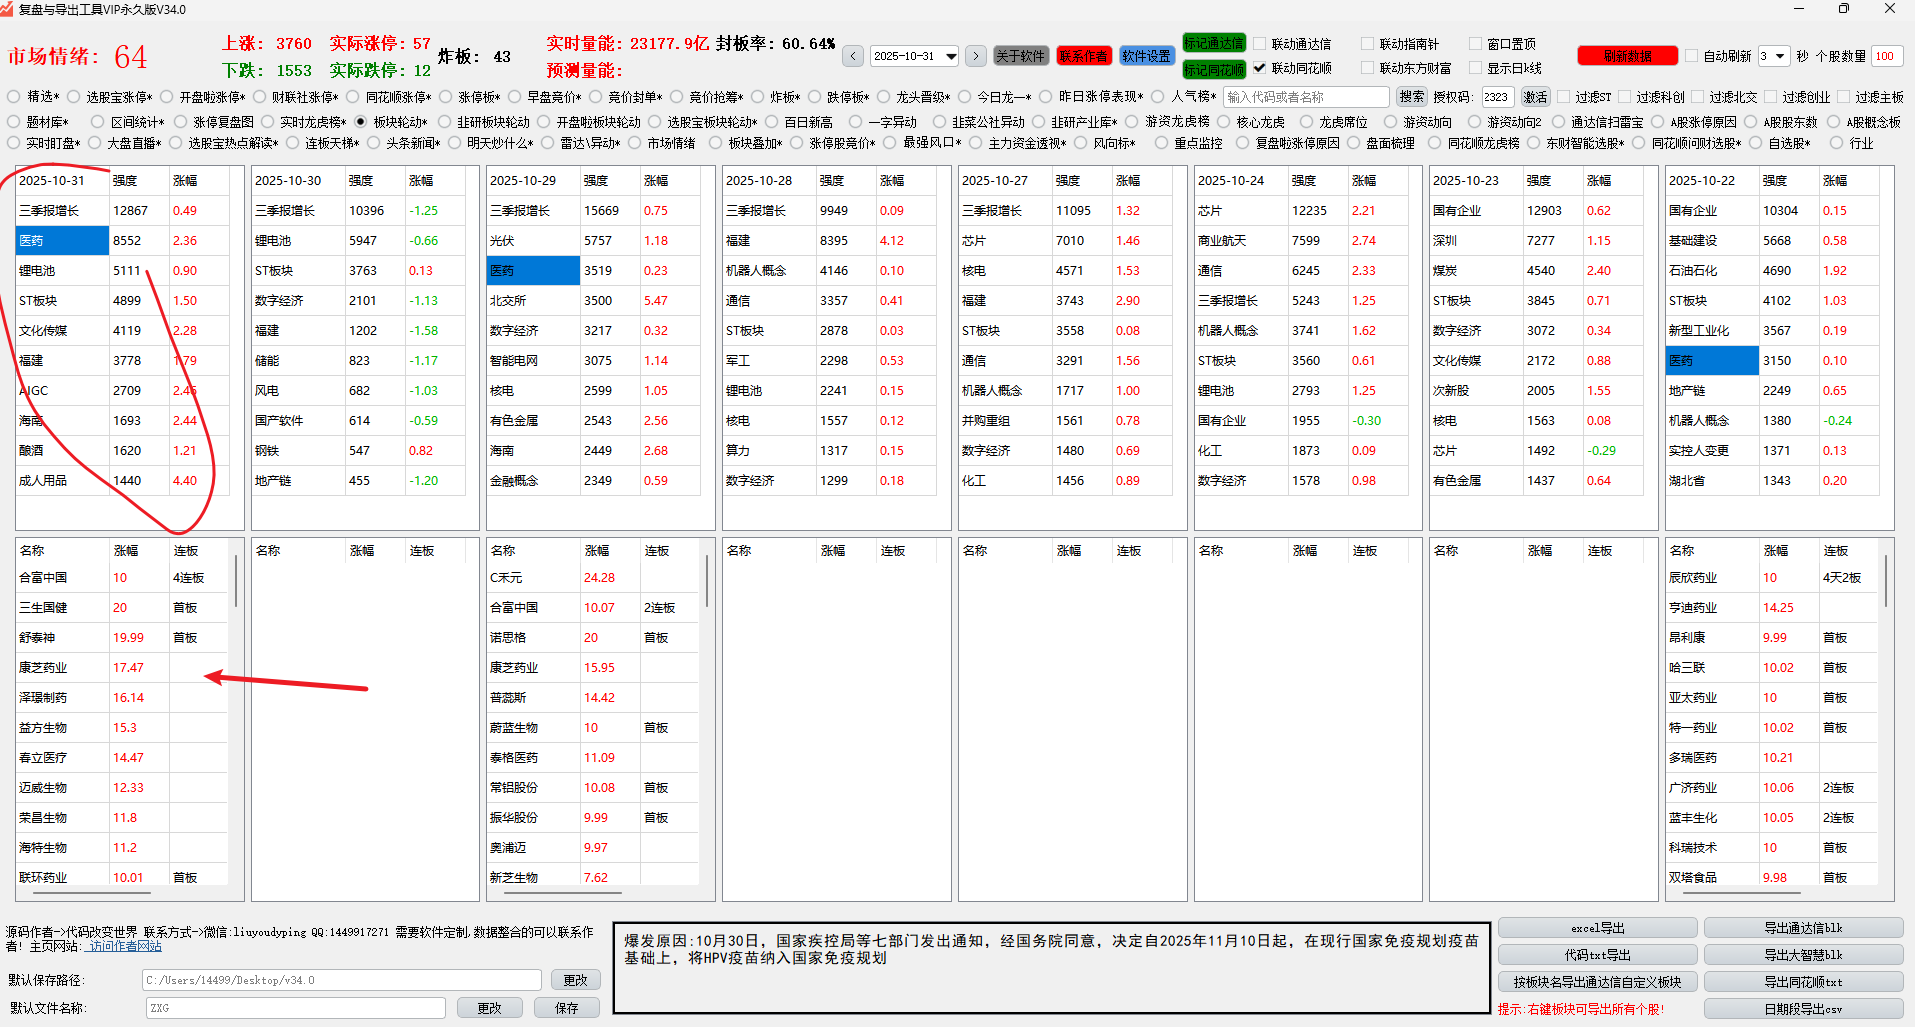Viewport: 1915px width, 1027px height.
Task: Go to the previous date with the left arrow
Action: click(853, 56)
